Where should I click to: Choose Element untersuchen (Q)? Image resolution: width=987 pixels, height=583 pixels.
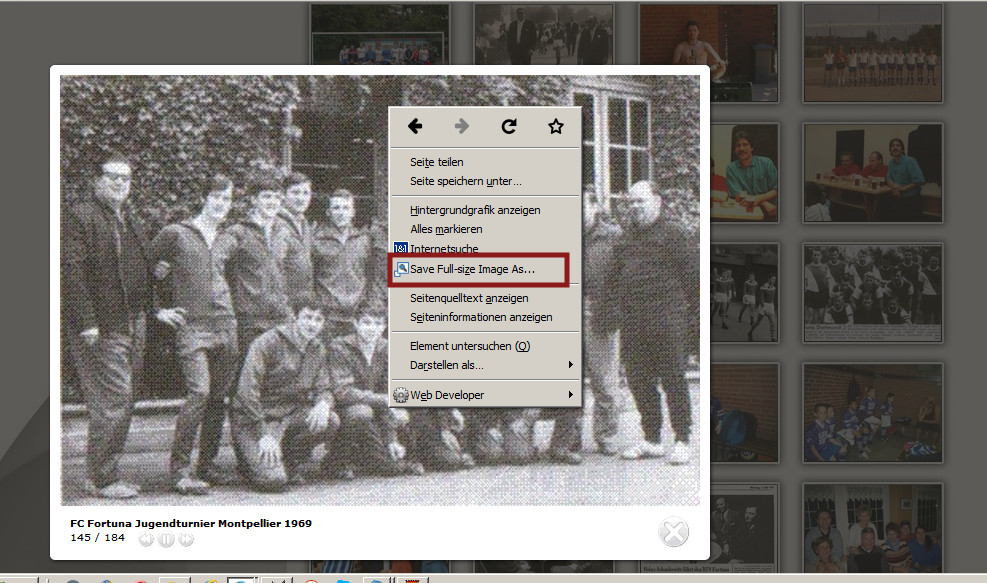tap(485, 346)
